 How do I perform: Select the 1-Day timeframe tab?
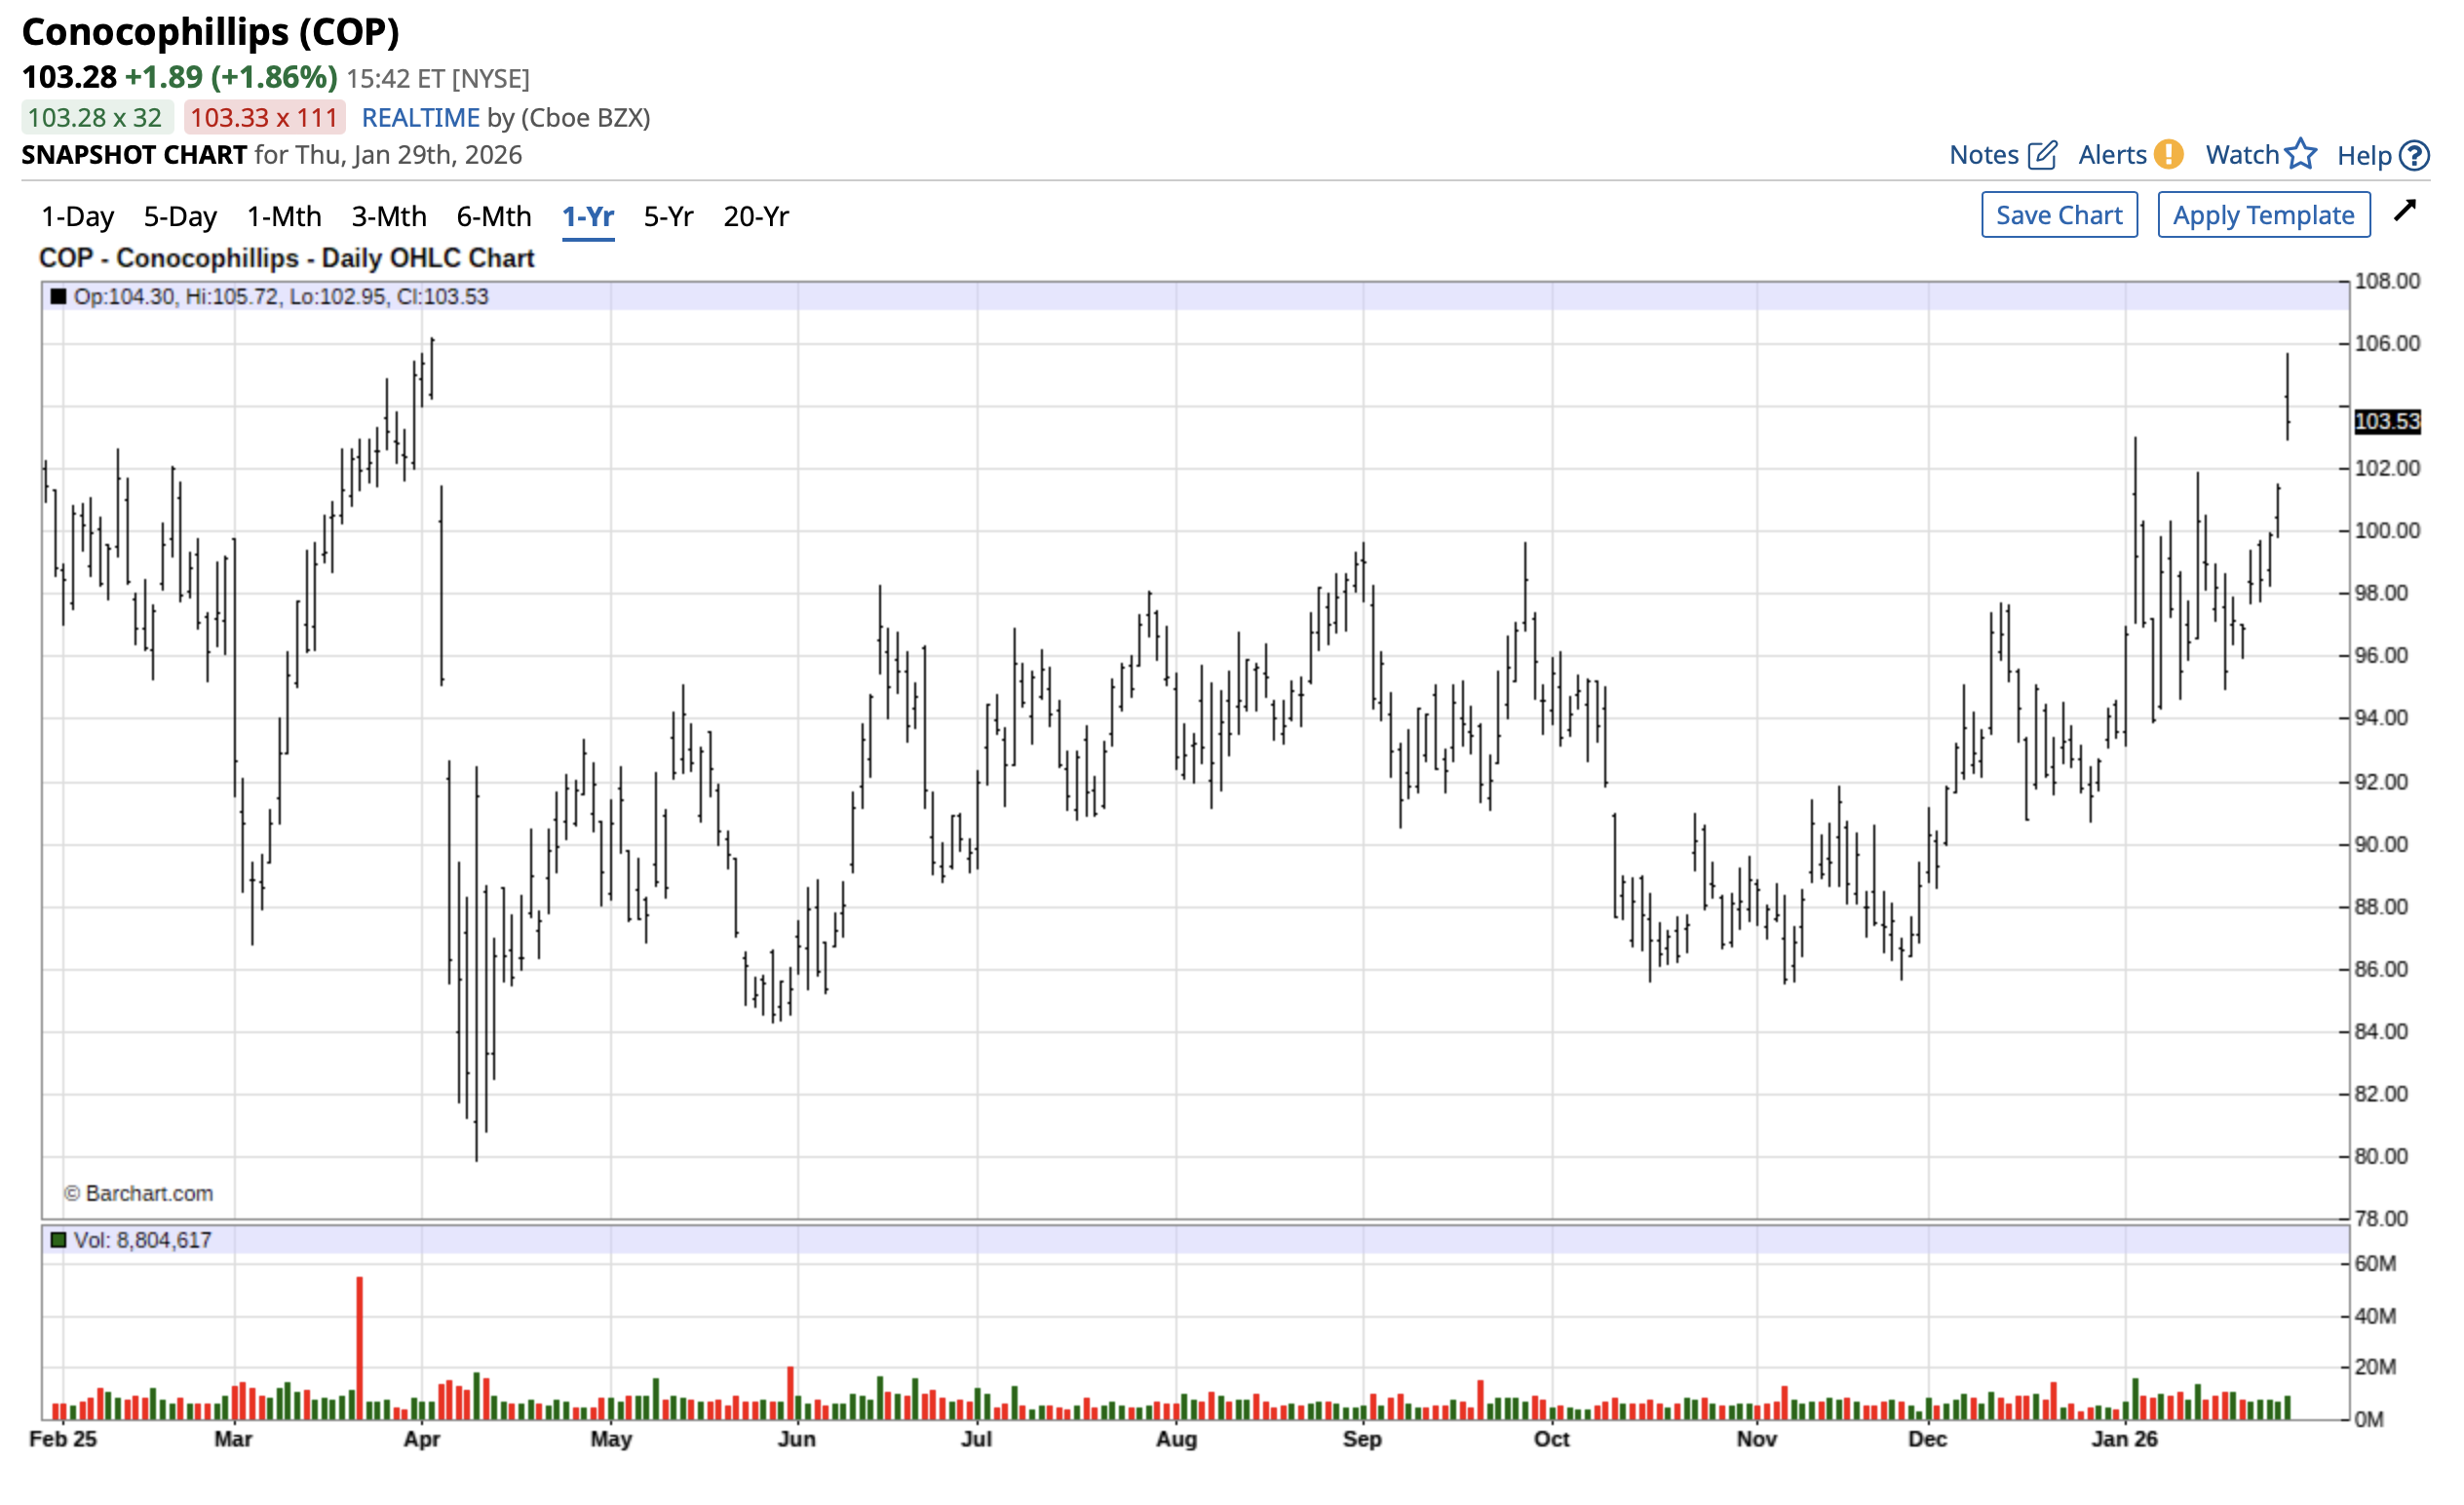click(77, 216)
